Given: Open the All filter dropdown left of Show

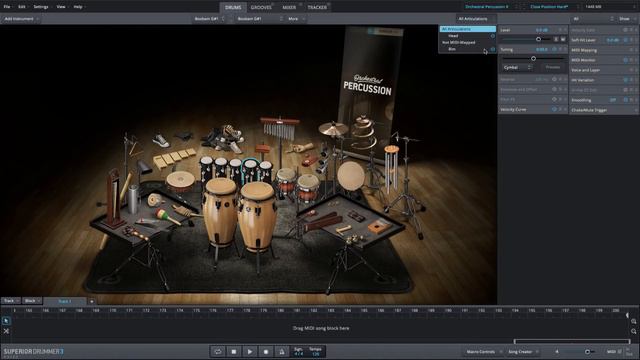Looking at the screenshot, I should click(x=593, y=19).
